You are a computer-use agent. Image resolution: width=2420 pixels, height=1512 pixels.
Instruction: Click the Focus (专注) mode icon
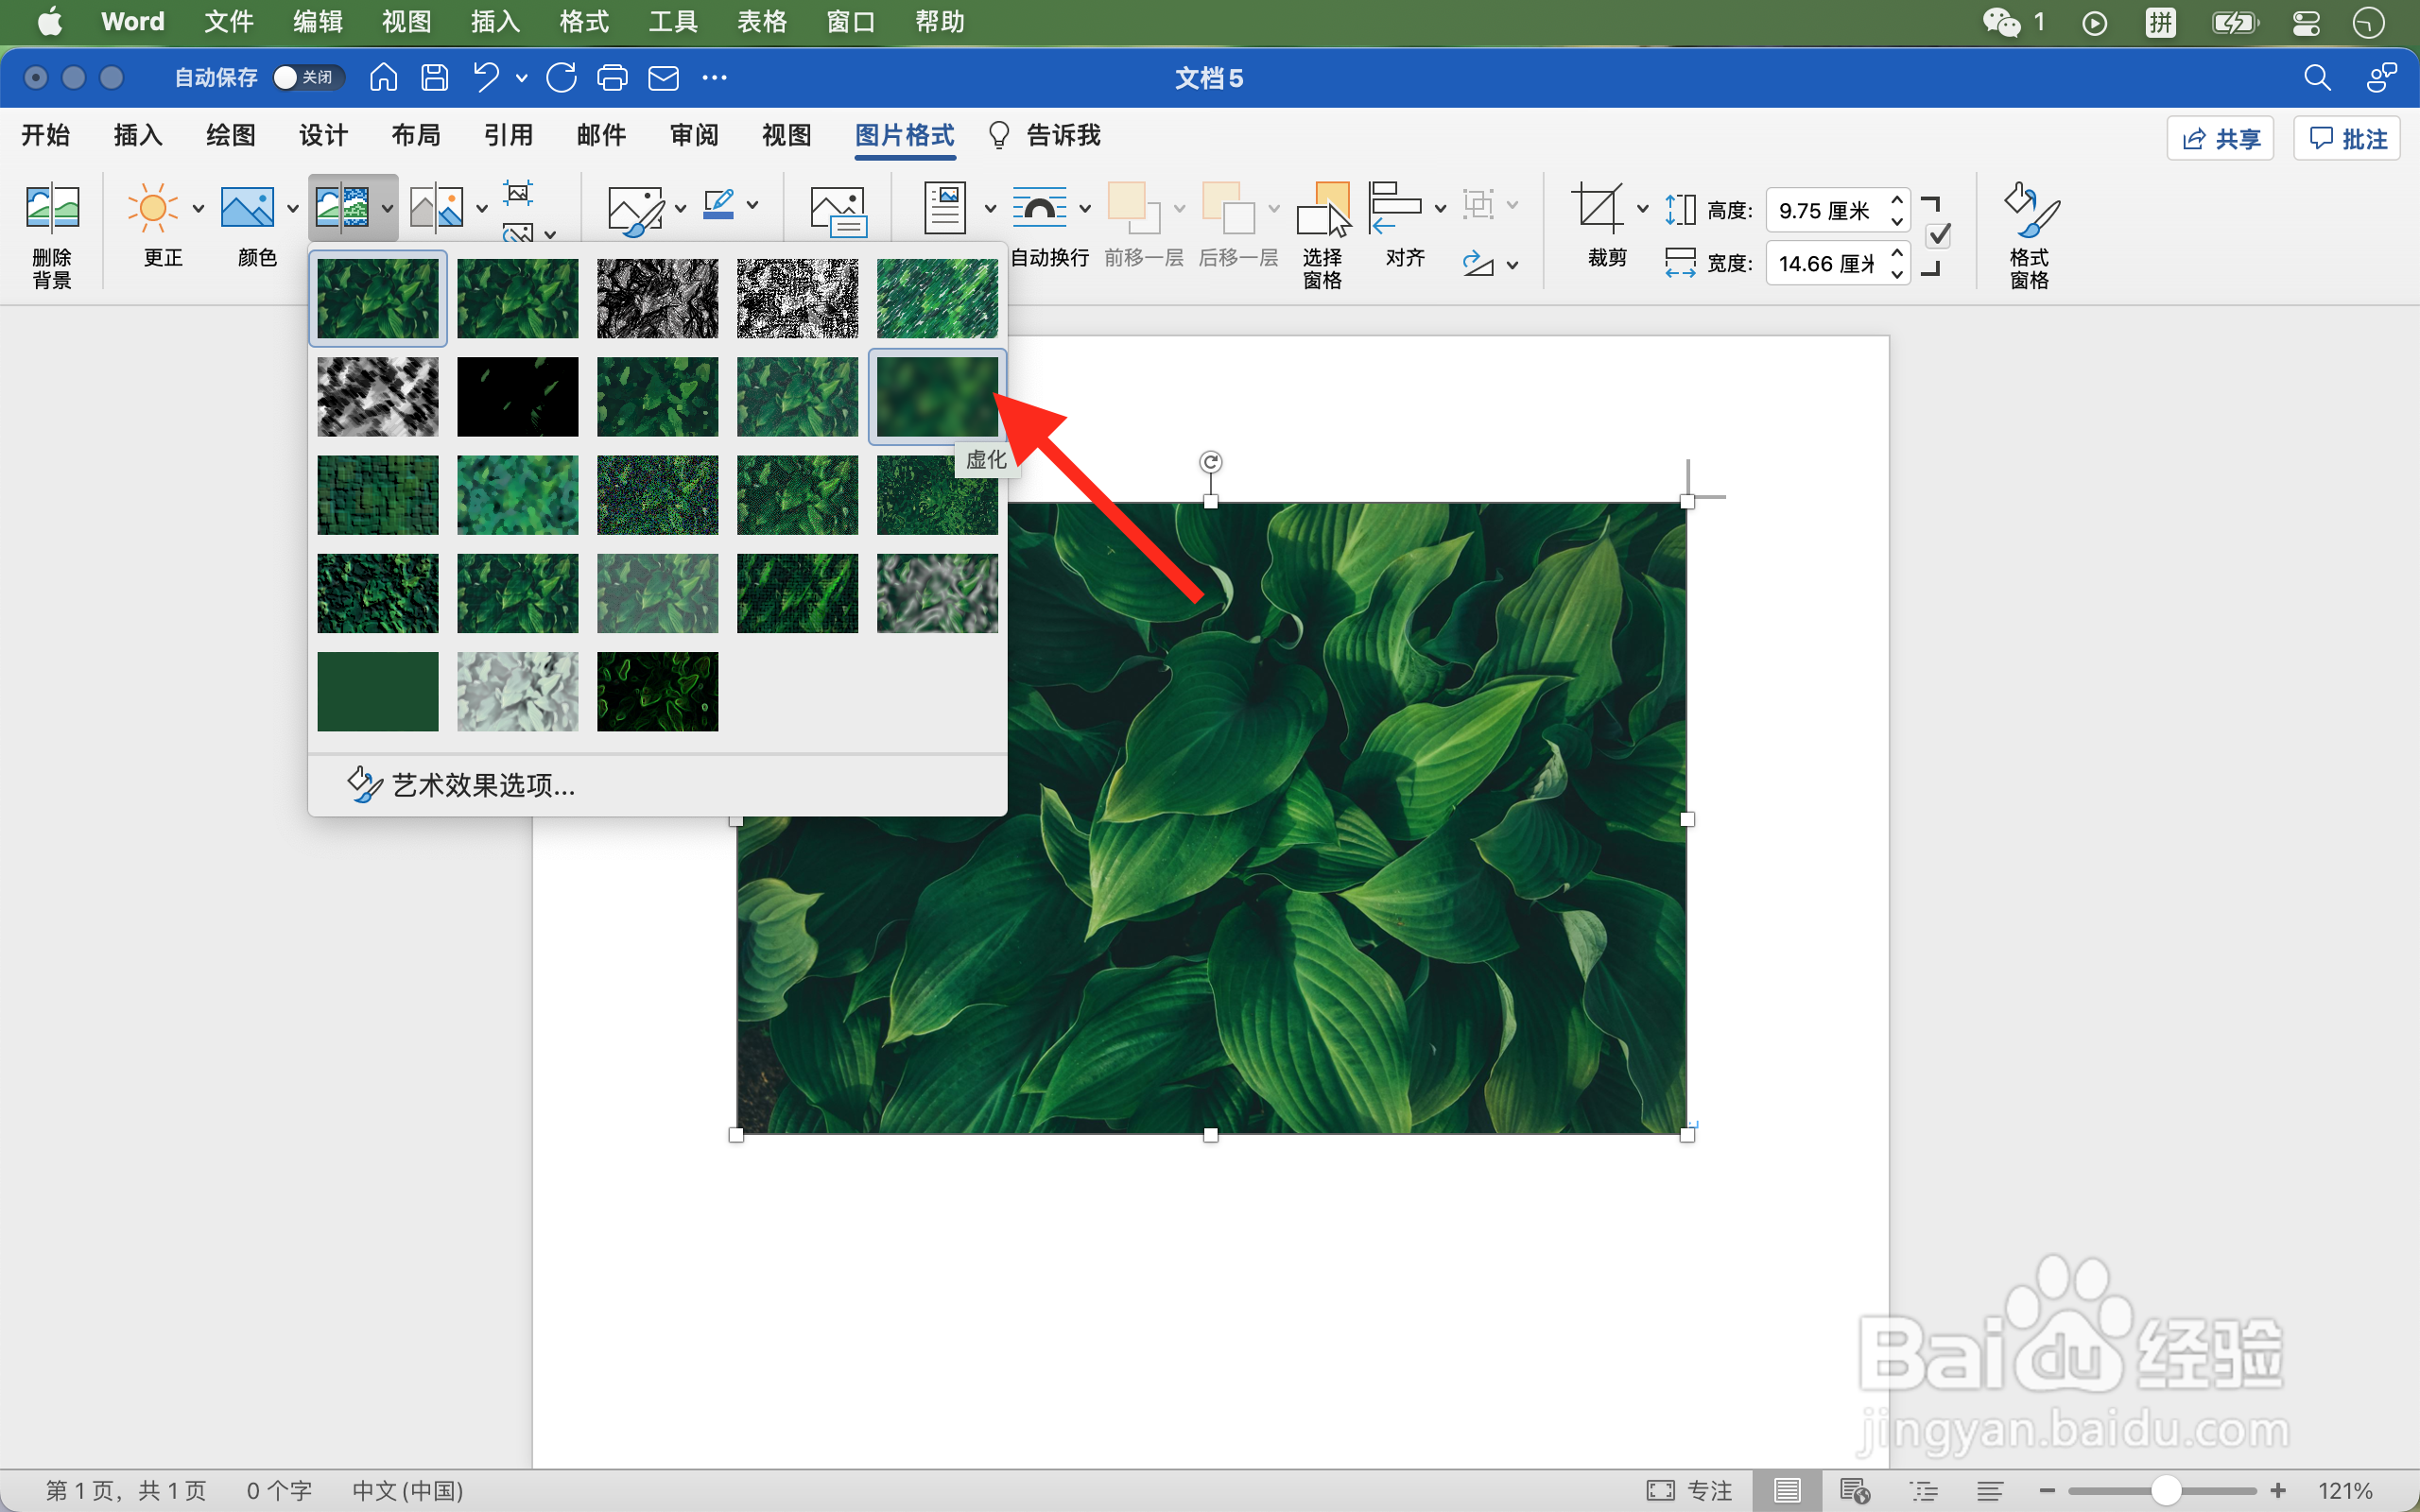[x=1661, y=1490]
